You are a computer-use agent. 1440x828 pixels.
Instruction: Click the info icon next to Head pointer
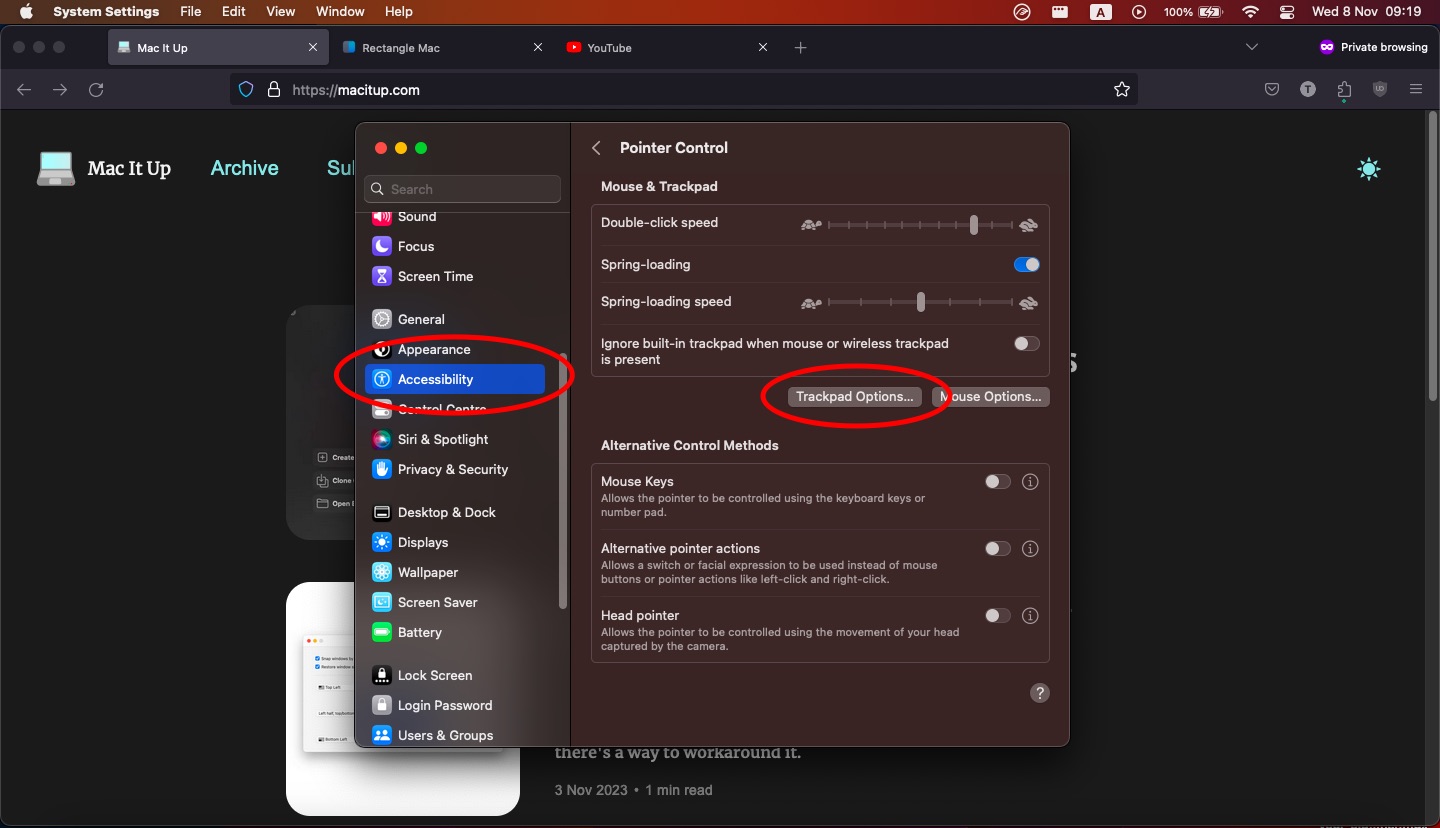1030,616
